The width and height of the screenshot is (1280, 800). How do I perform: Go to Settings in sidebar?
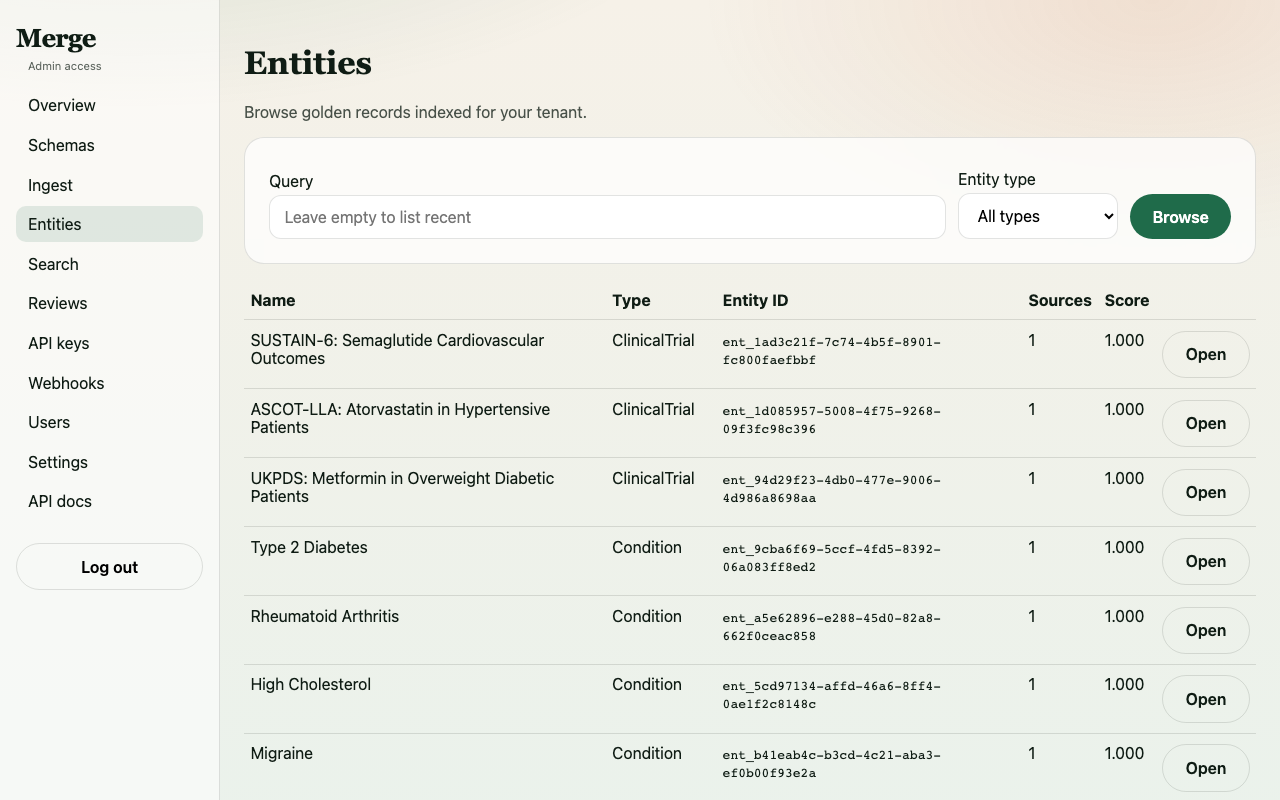109,462
